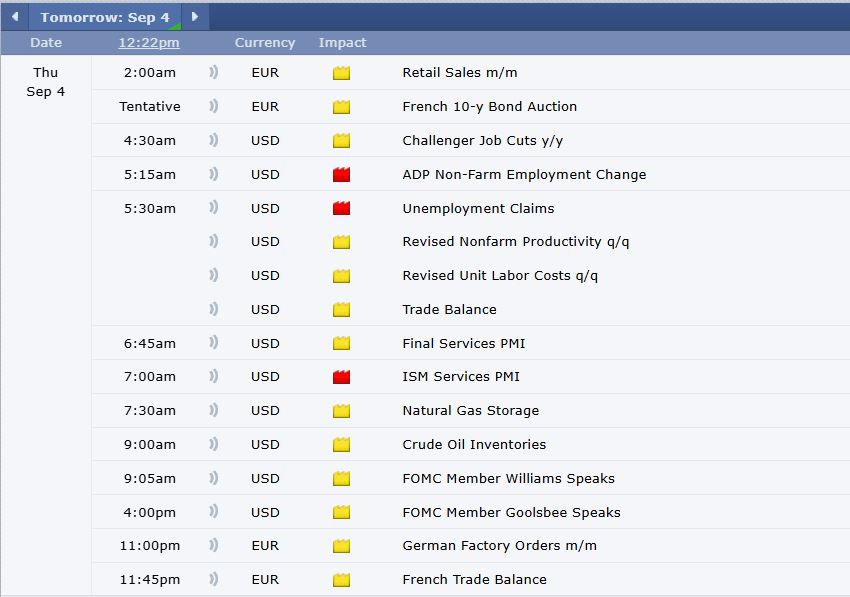Open the German Factory Orders m/m event

pyautogui.click(x=499, y=545)
